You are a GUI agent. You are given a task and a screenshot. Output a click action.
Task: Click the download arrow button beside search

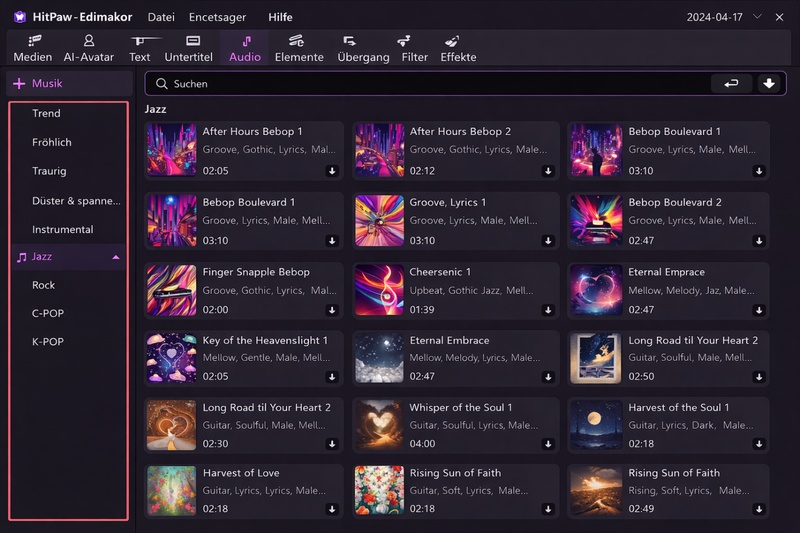click(x=768, y=84)
